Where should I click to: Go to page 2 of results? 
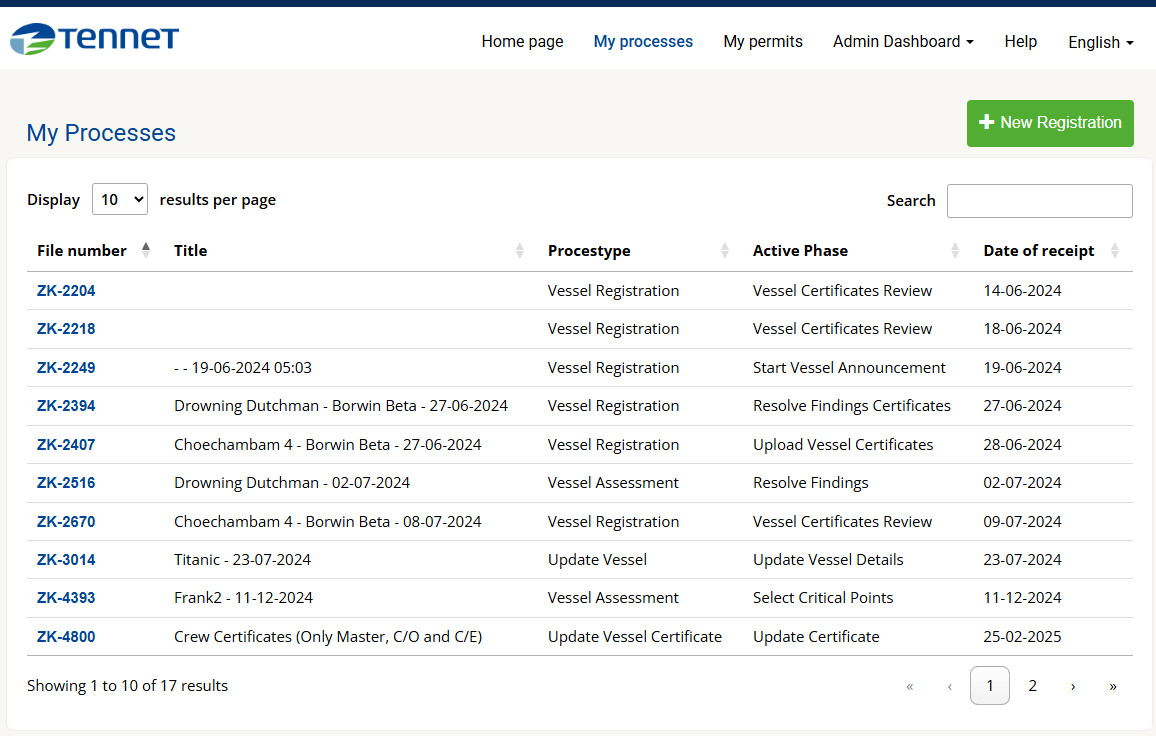coord(1032,686)
